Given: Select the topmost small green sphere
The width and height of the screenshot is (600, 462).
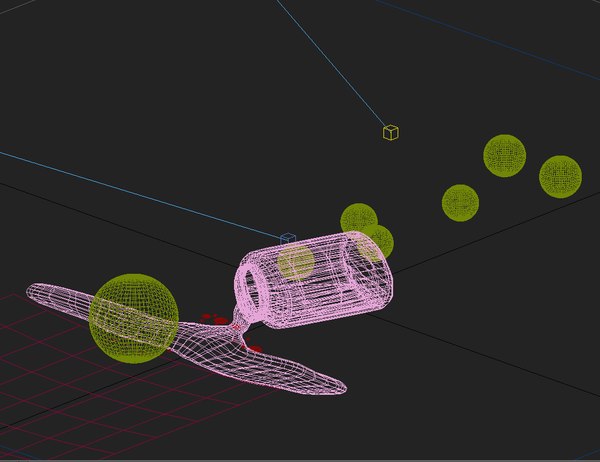Looking at the screenshot, I should point(505,155).
